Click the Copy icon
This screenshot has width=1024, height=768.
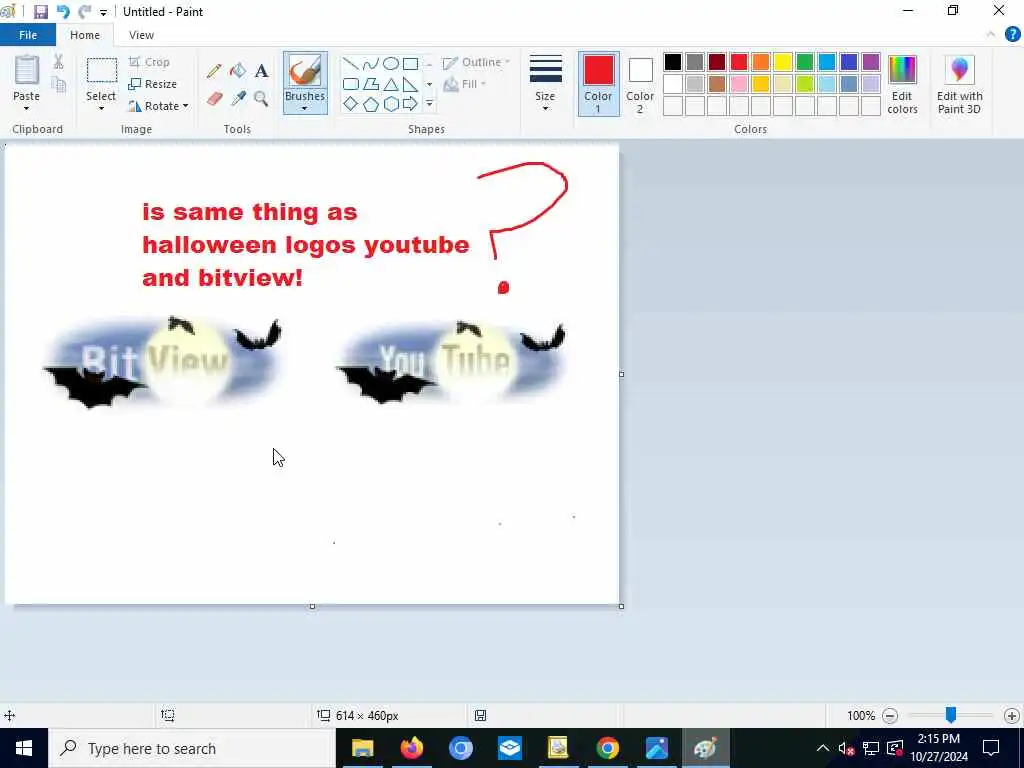click(58, 84)
